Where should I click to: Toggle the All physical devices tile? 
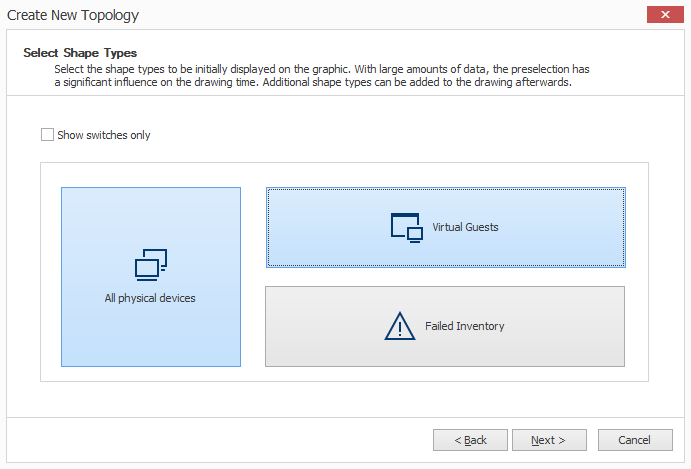pyautogui.click(x=151, y=277)
